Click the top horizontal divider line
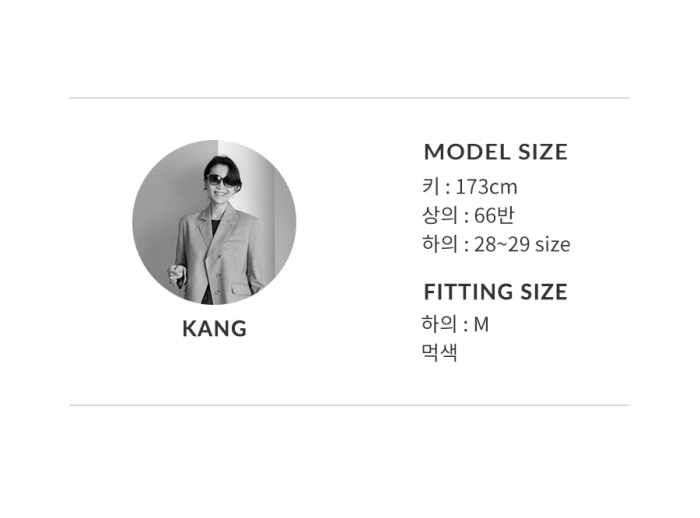 [349, 98]
